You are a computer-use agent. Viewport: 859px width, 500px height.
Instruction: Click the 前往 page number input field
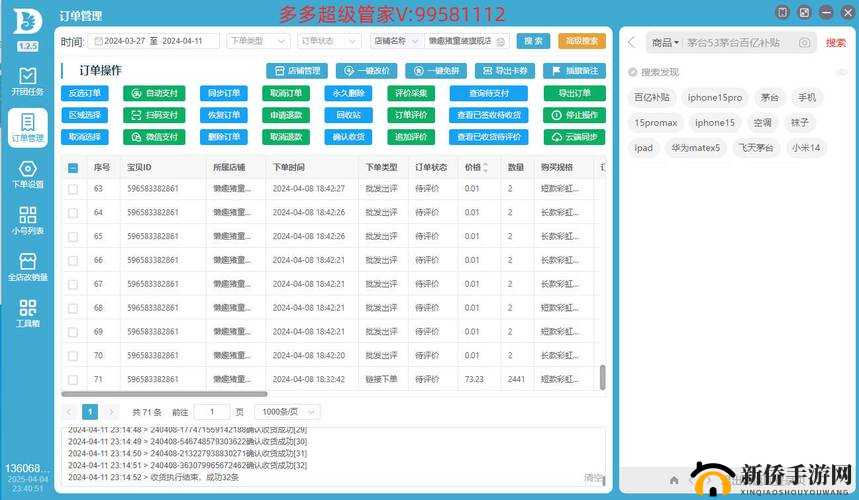tap(212, 412)
